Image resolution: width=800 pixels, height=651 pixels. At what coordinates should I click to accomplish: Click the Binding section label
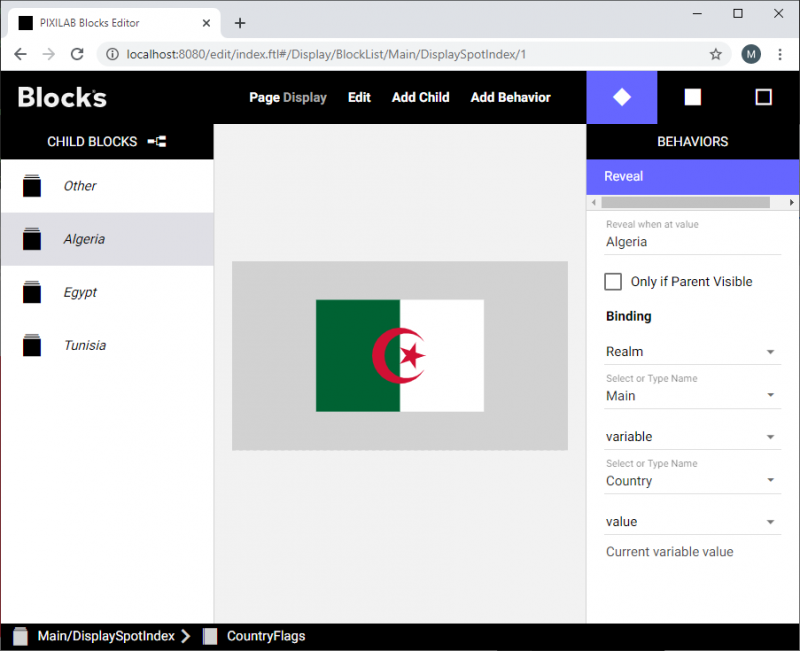tap(629, 316)
